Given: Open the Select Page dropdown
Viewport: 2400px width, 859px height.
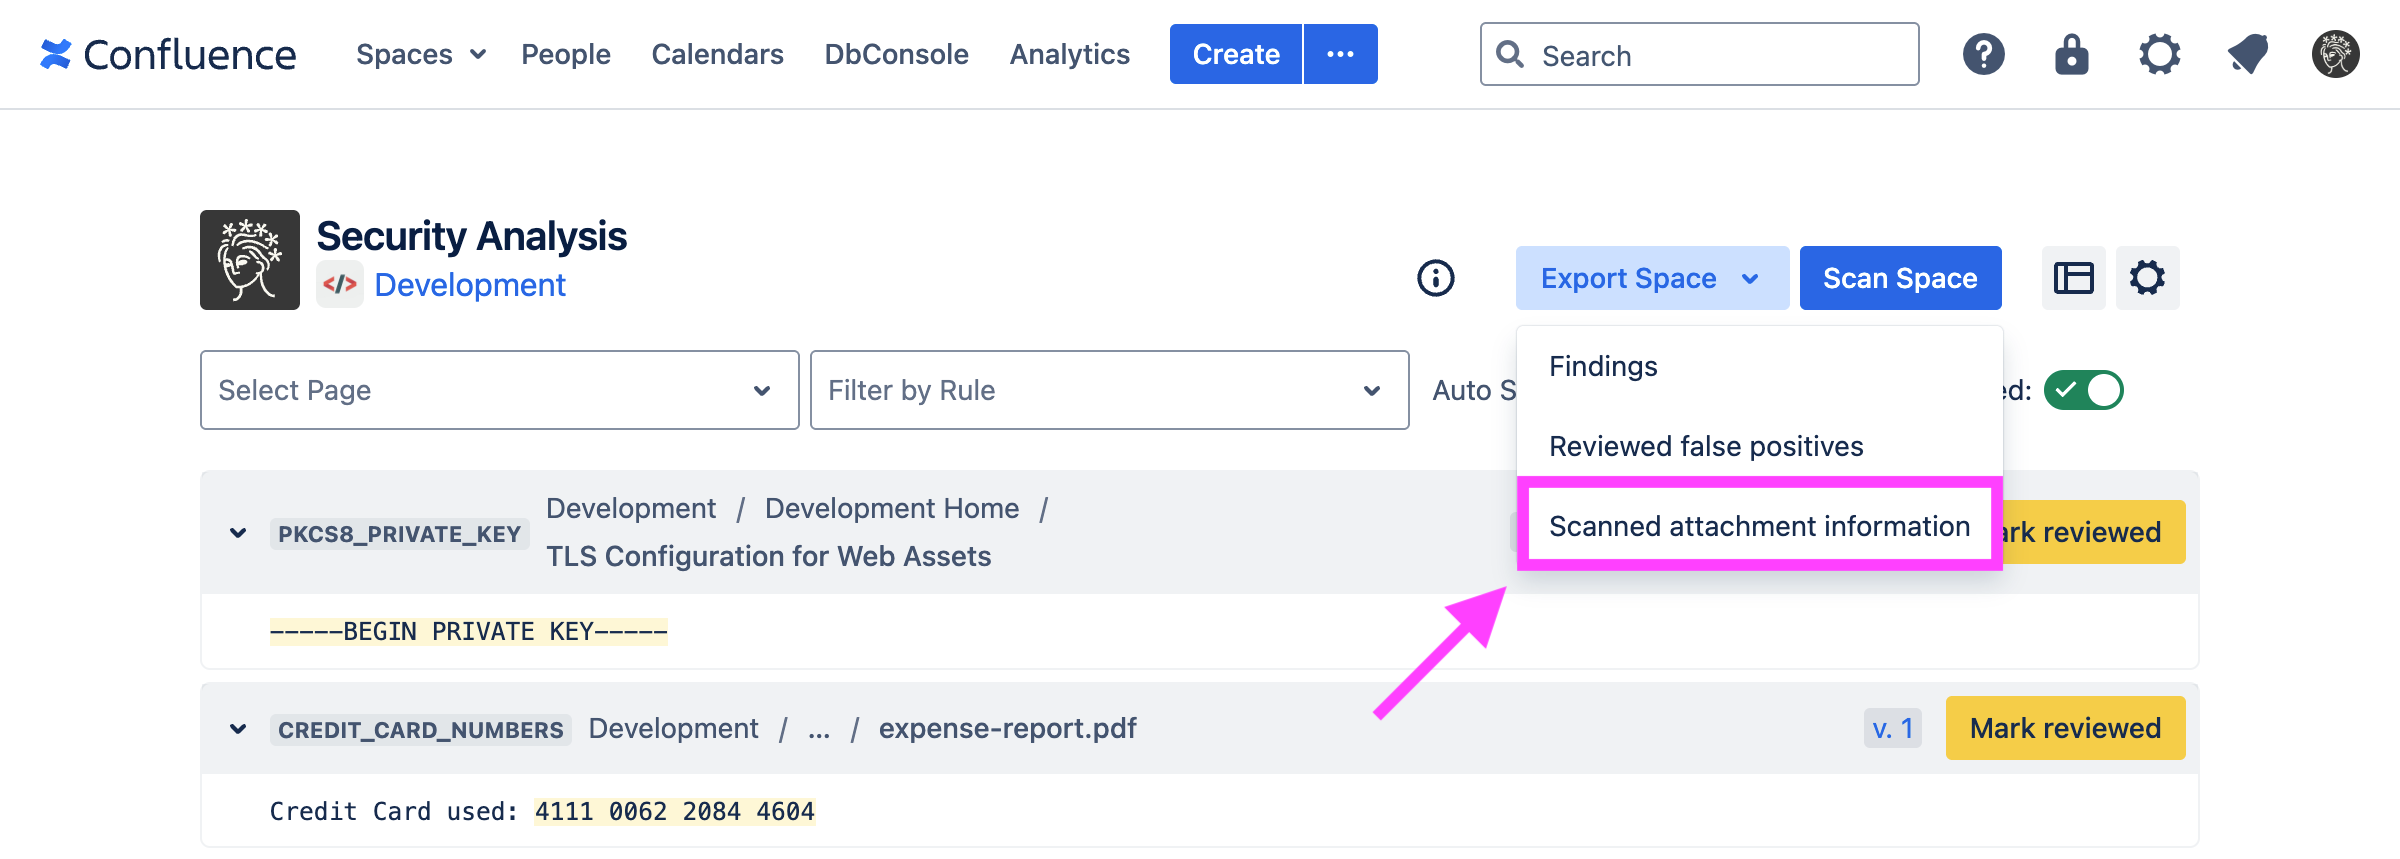Looking at the screenshot, I should coord(499,390).
